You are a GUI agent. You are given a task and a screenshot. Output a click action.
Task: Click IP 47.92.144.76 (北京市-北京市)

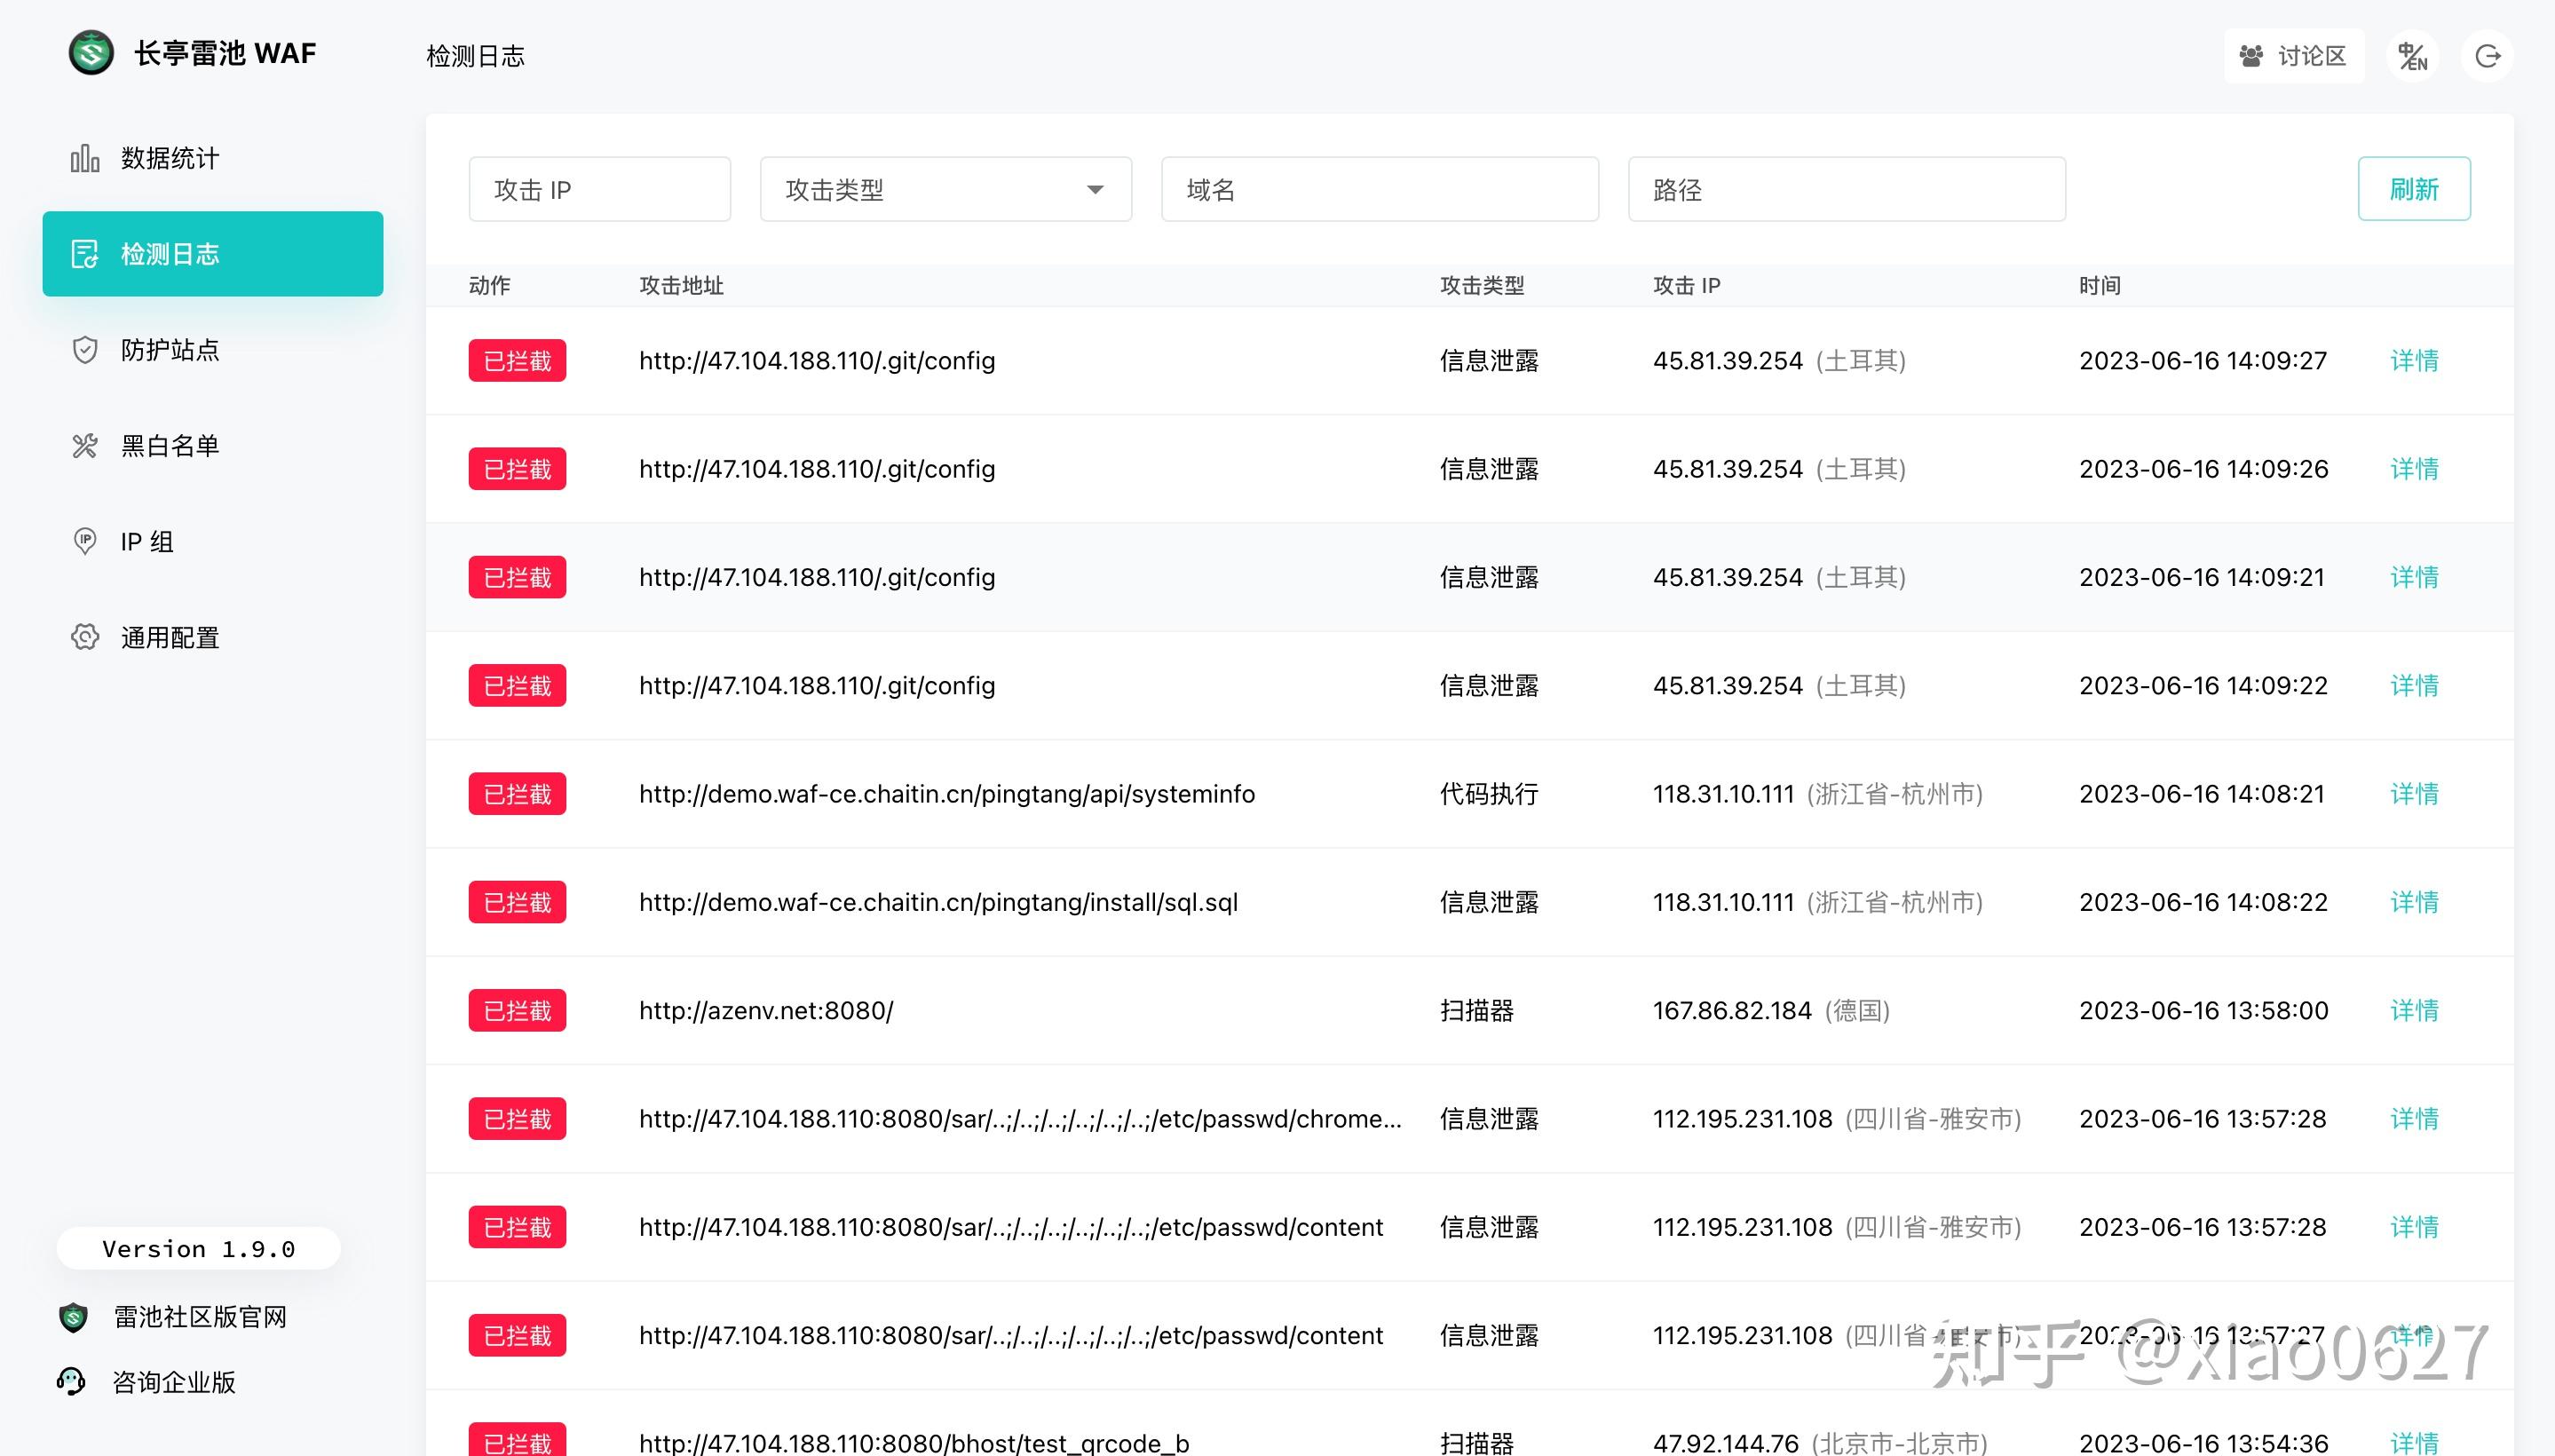pos(1820,1443)
